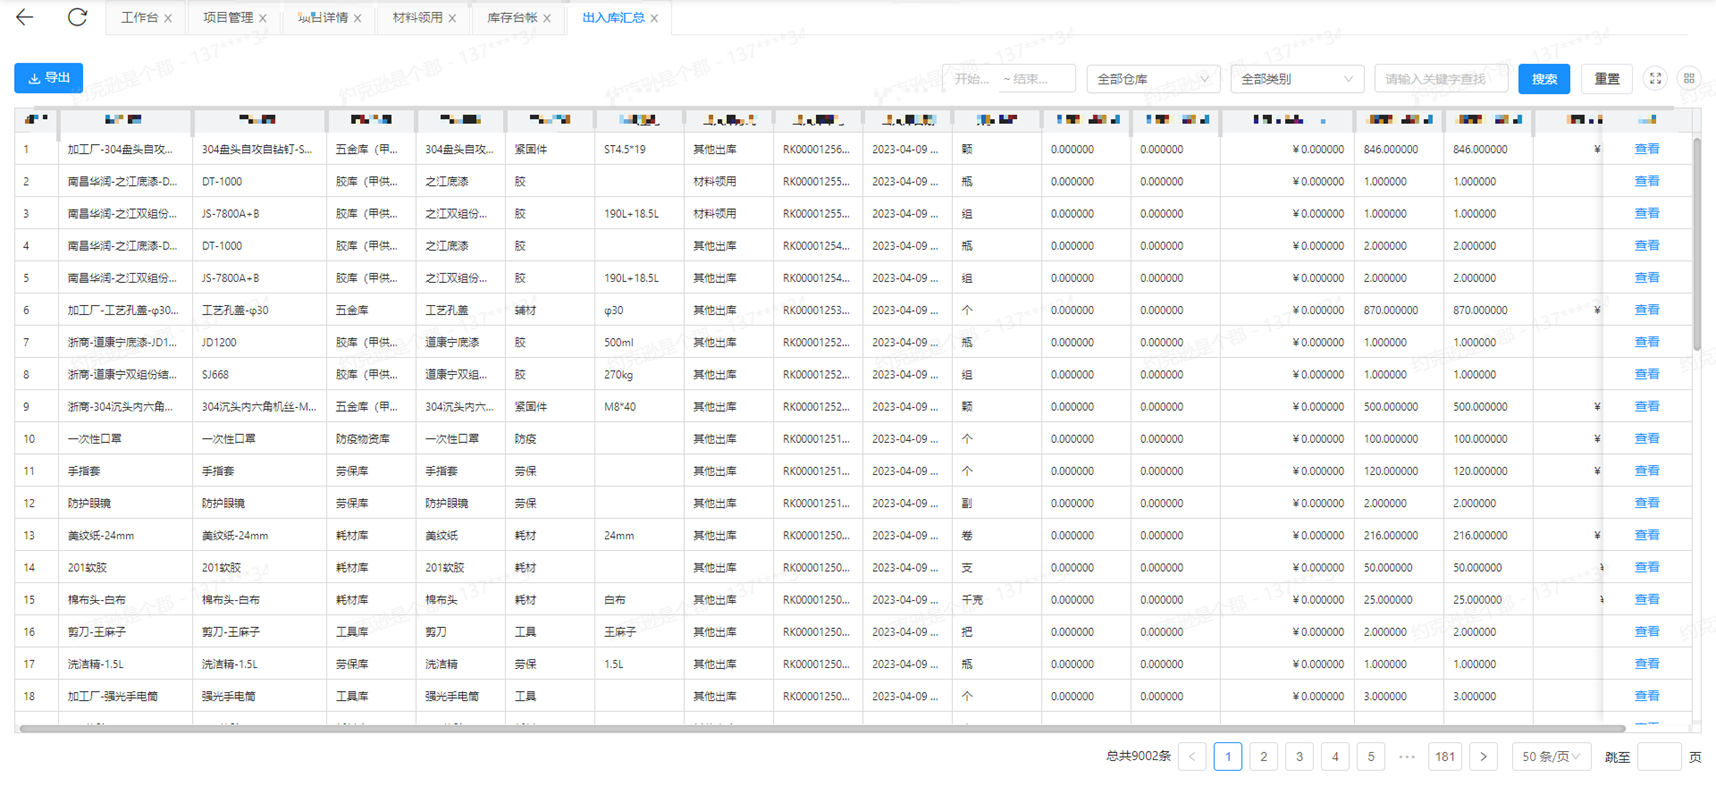Image resolution: width=1716 pixels, height=786 pixels.
Task: Go to last page 181
Action: (1445, 757)
